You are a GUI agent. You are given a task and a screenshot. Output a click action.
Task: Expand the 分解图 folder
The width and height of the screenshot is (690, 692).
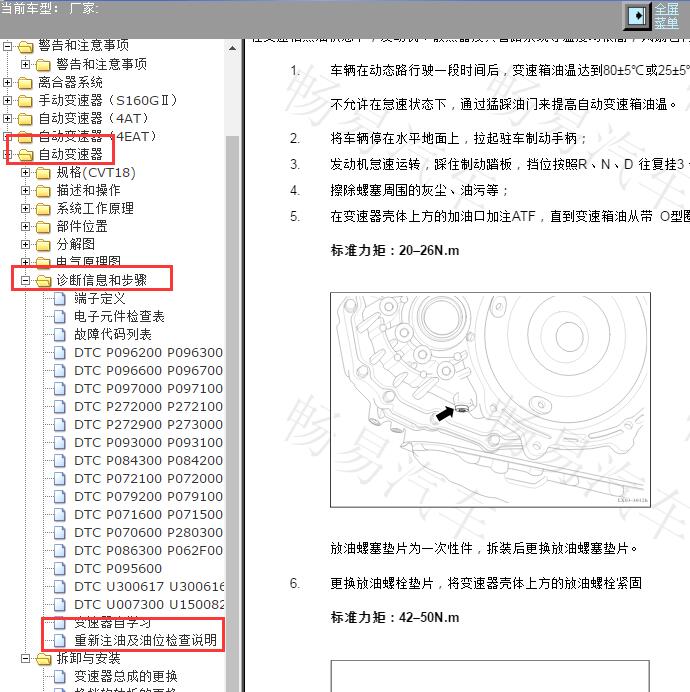tap(26, 244)
